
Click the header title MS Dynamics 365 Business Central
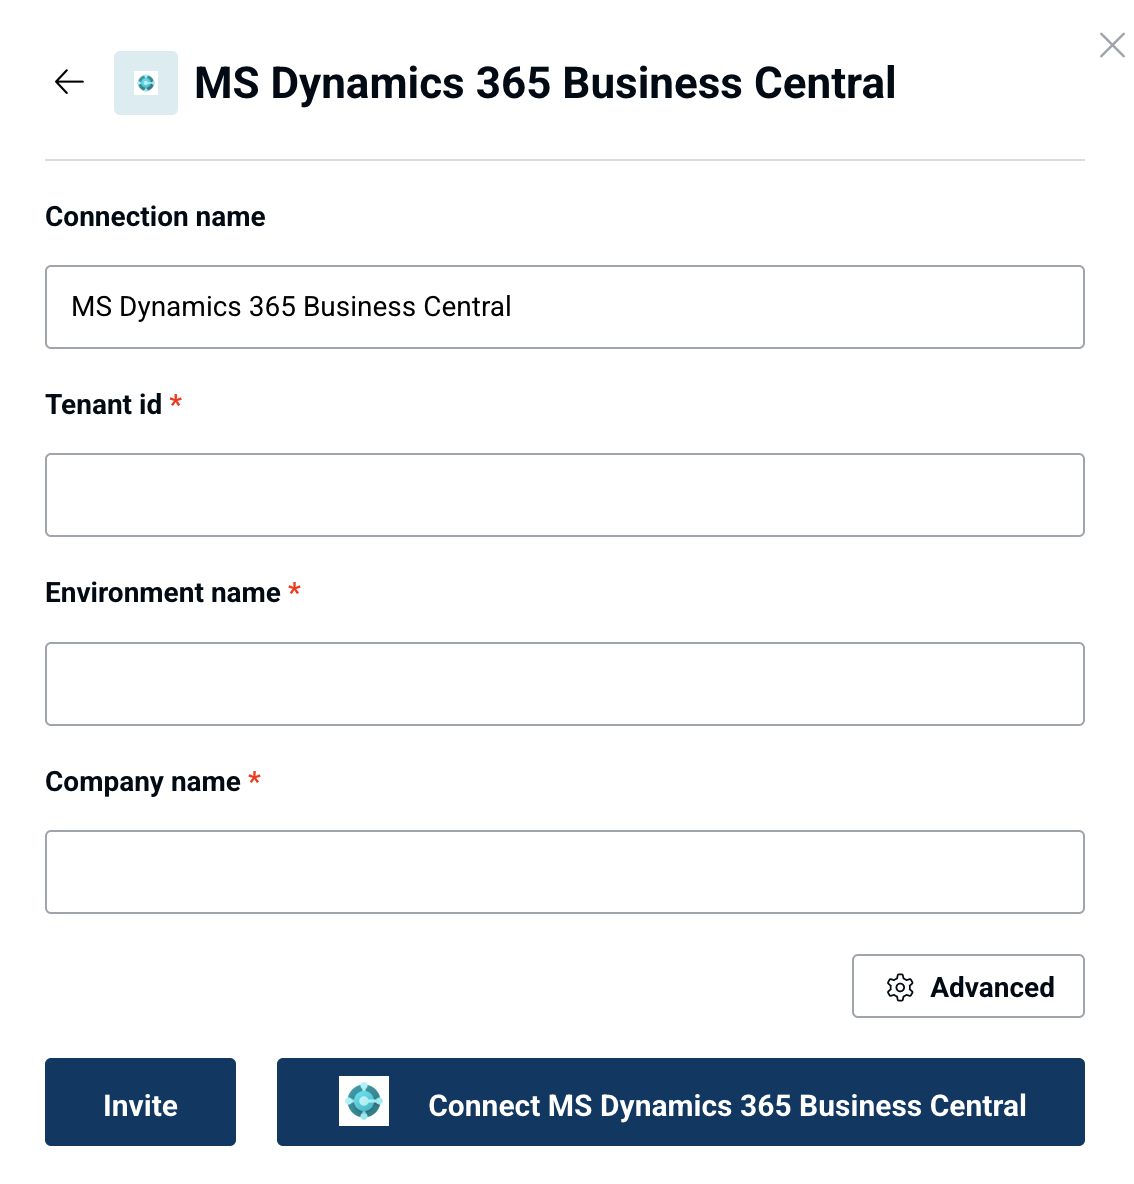(545, 83)
